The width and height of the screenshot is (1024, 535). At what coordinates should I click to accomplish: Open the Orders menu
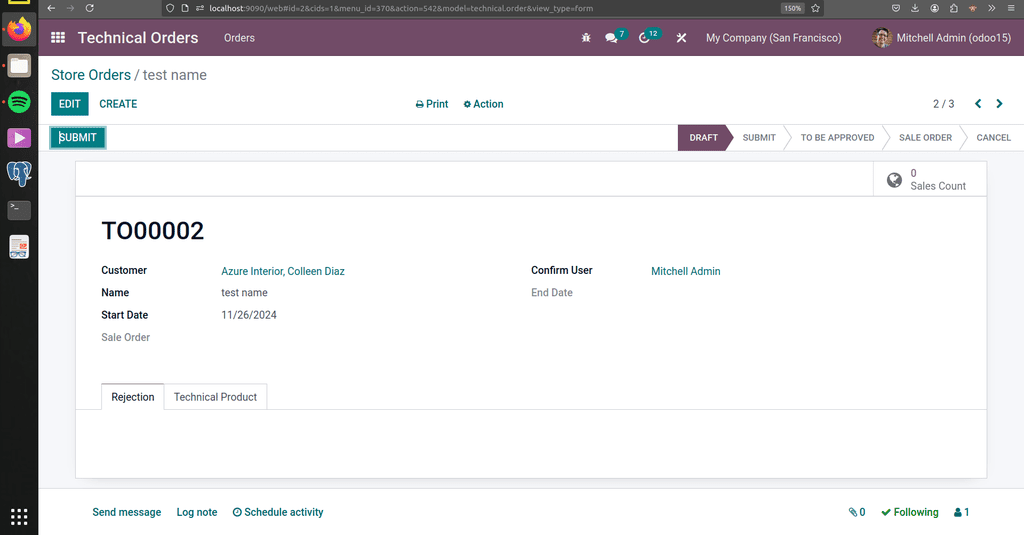coord(239,38)
